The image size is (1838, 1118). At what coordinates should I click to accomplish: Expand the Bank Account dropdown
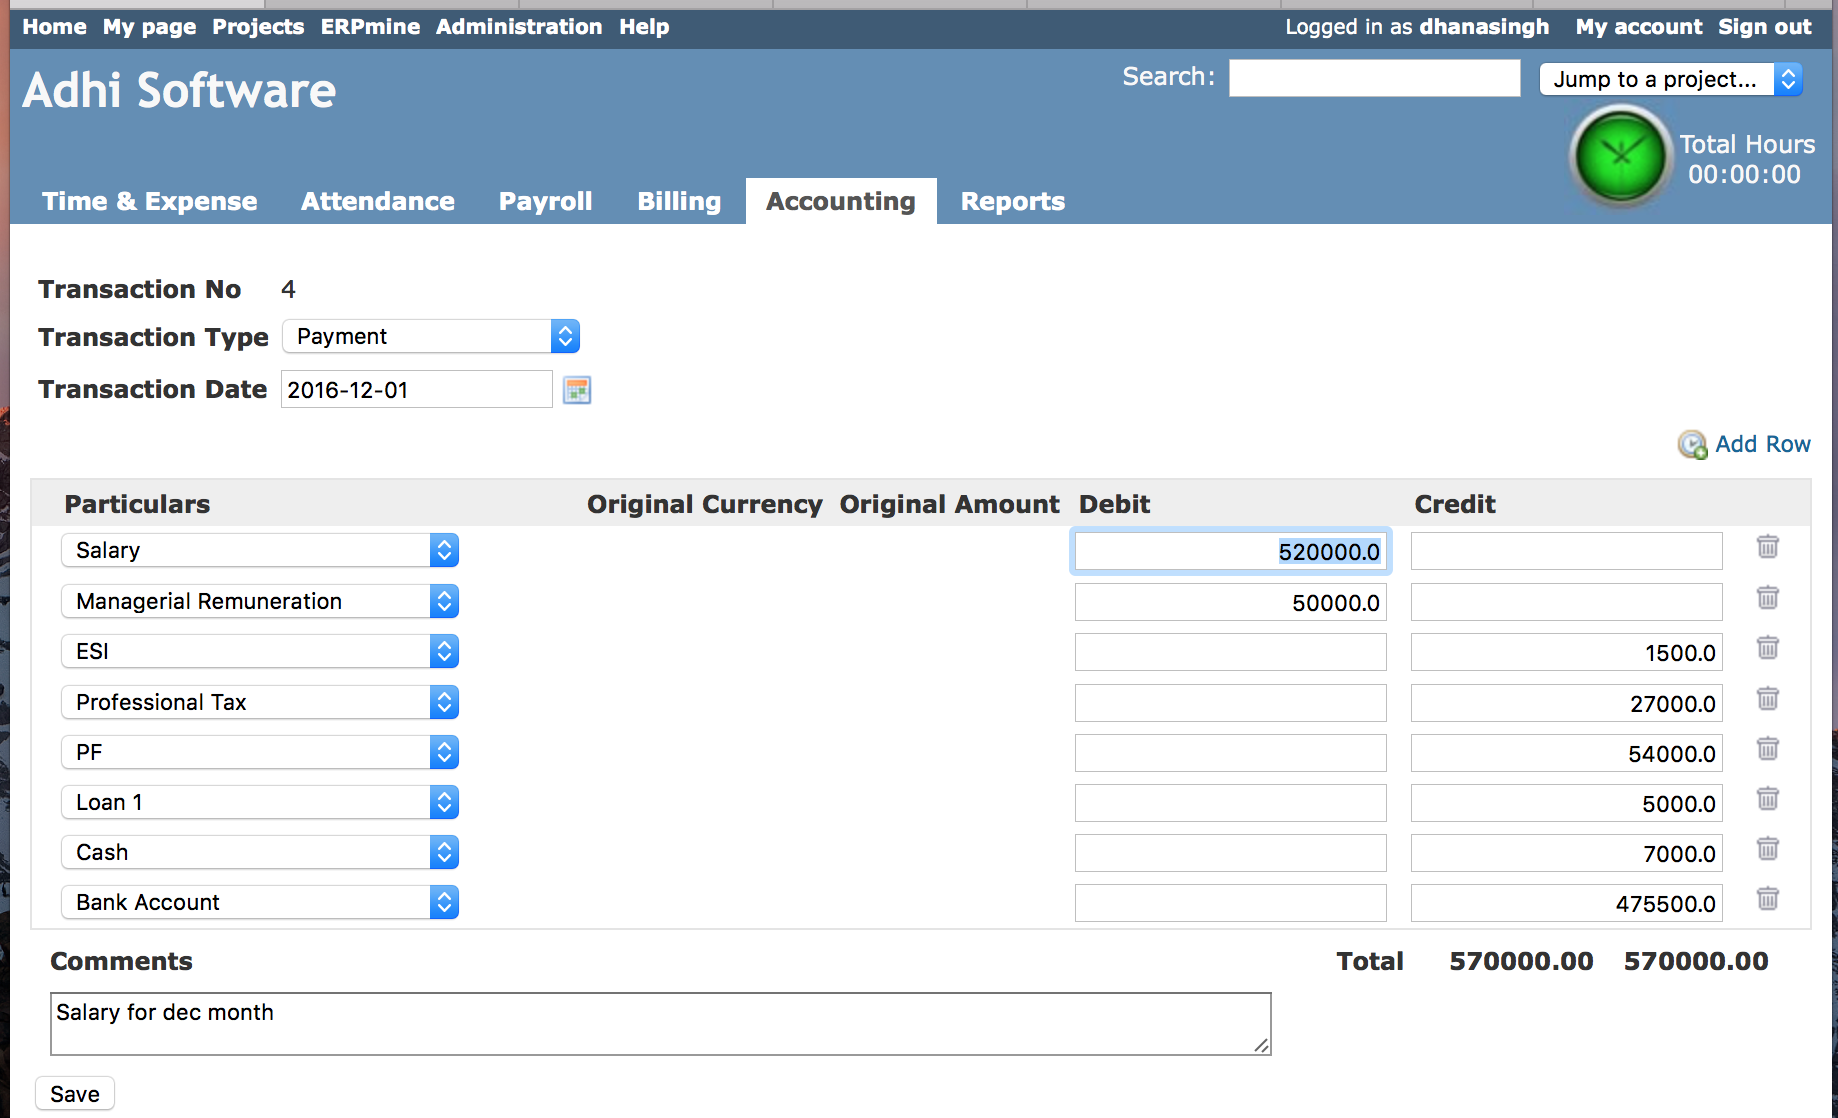(260, 902)
